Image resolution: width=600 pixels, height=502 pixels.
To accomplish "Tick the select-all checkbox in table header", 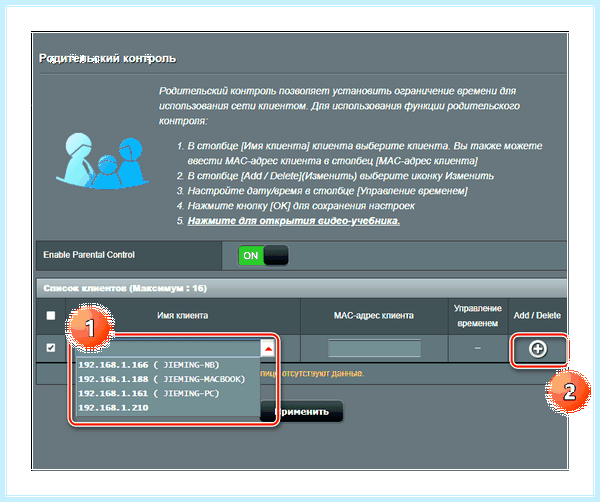I will click(51, 315).
